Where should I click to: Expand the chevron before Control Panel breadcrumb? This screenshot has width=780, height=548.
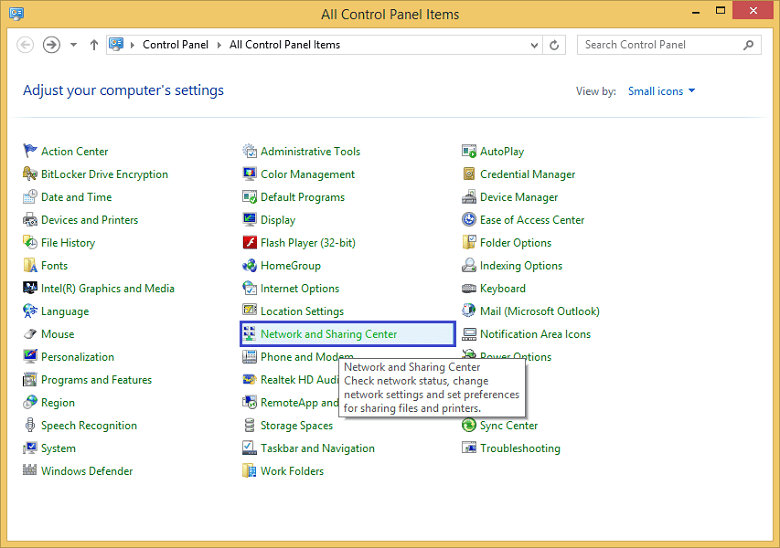point(132,45)
